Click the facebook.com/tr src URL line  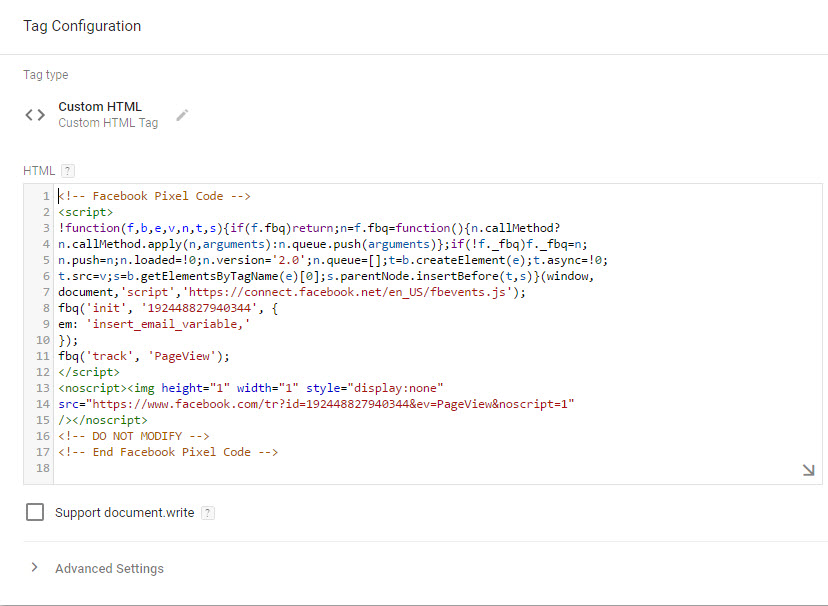(316, 404)
